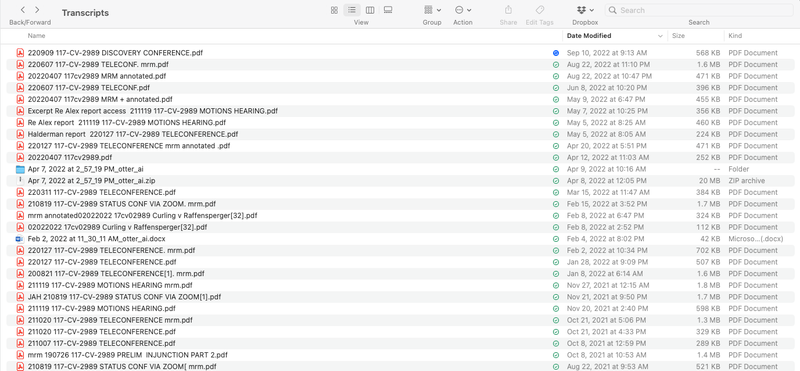Select file 20220407 117cv2989.pdf
This screenshot has height=371, width=800.
coord(70,158)
